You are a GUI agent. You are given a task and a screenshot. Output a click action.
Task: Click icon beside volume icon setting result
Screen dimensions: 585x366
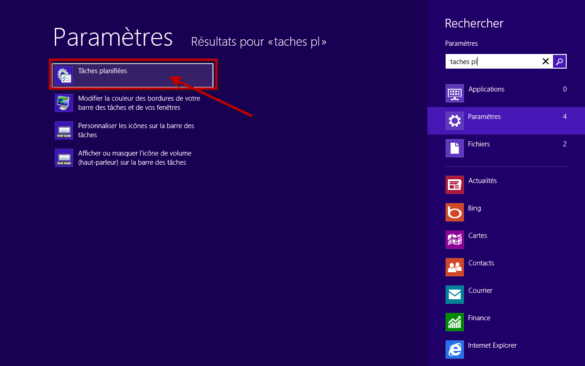tap(64, 158)
